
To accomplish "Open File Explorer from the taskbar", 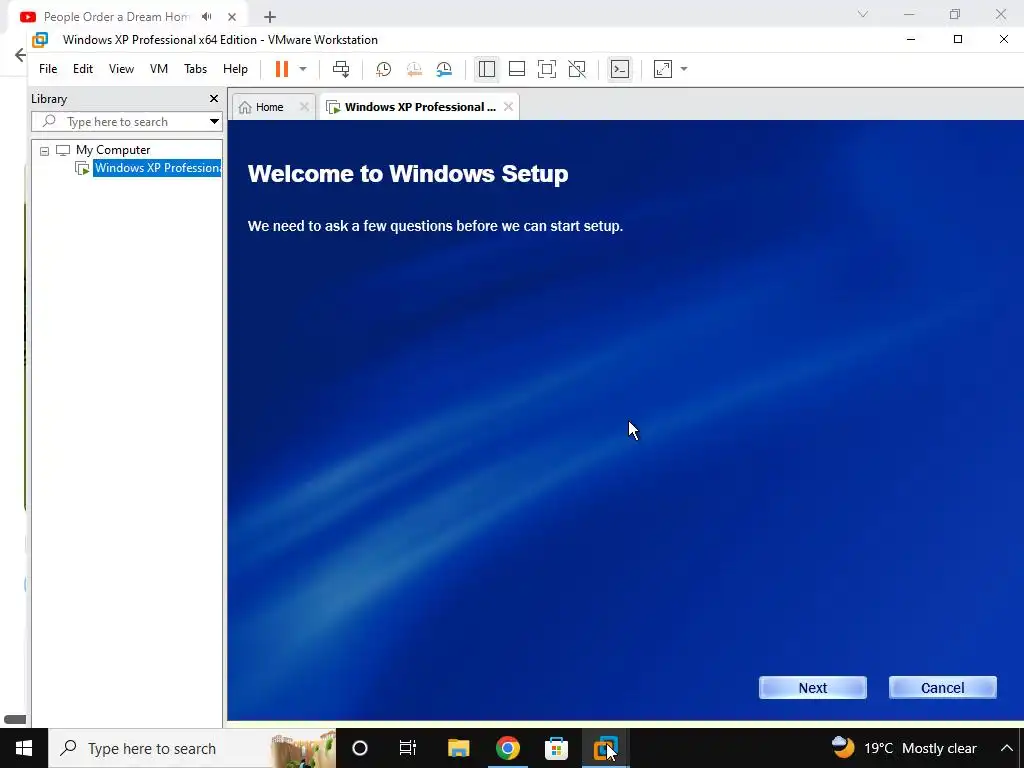I will pyautogui.click(x=458, y=748).
